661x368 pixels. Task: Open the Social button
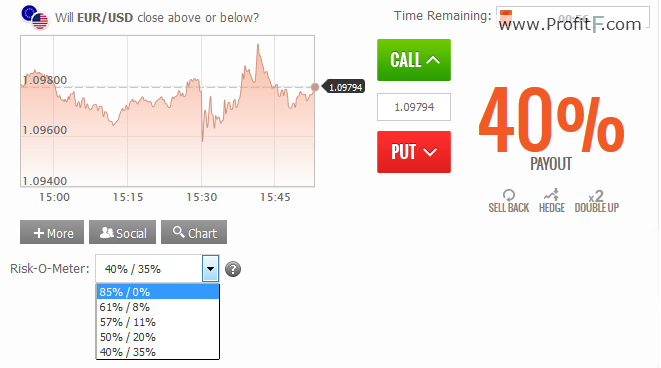tap(122, 232)
